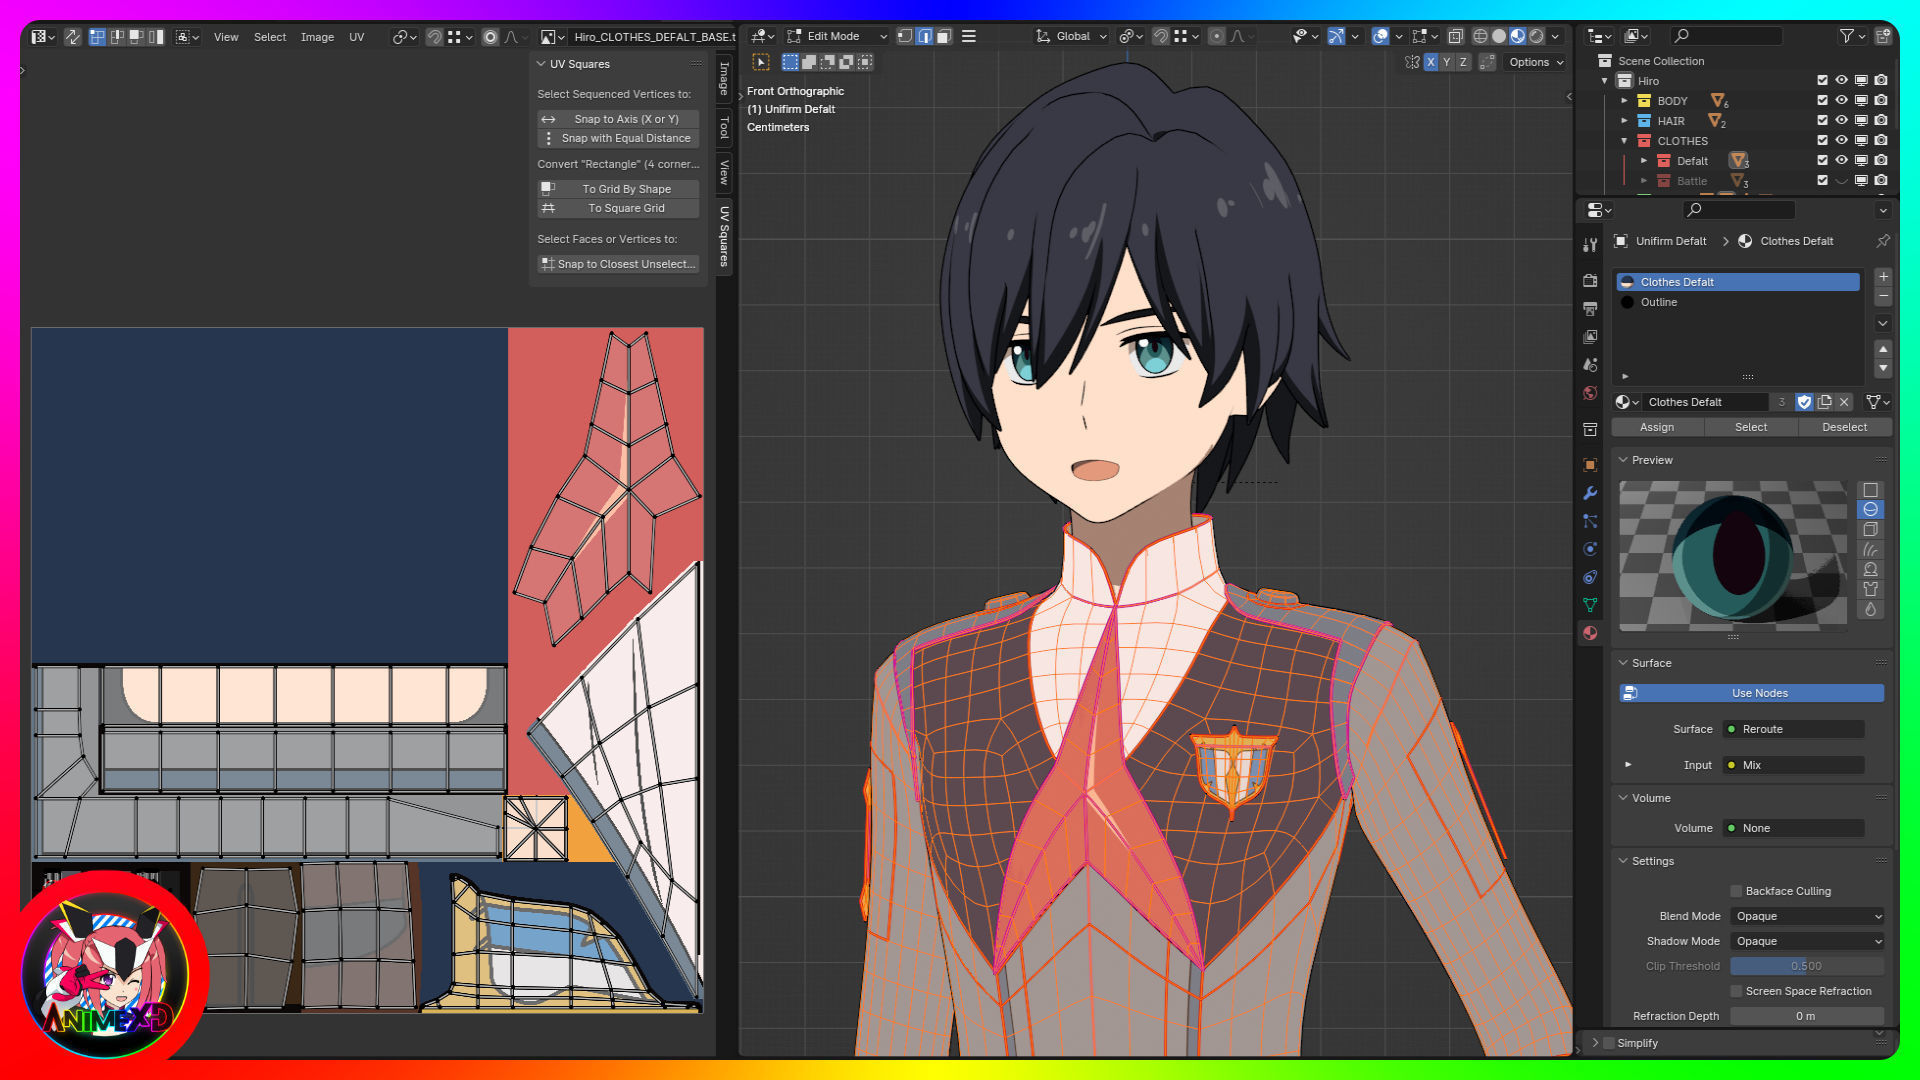Switch to the UV Squares sidebar tab

pos(724,236)
